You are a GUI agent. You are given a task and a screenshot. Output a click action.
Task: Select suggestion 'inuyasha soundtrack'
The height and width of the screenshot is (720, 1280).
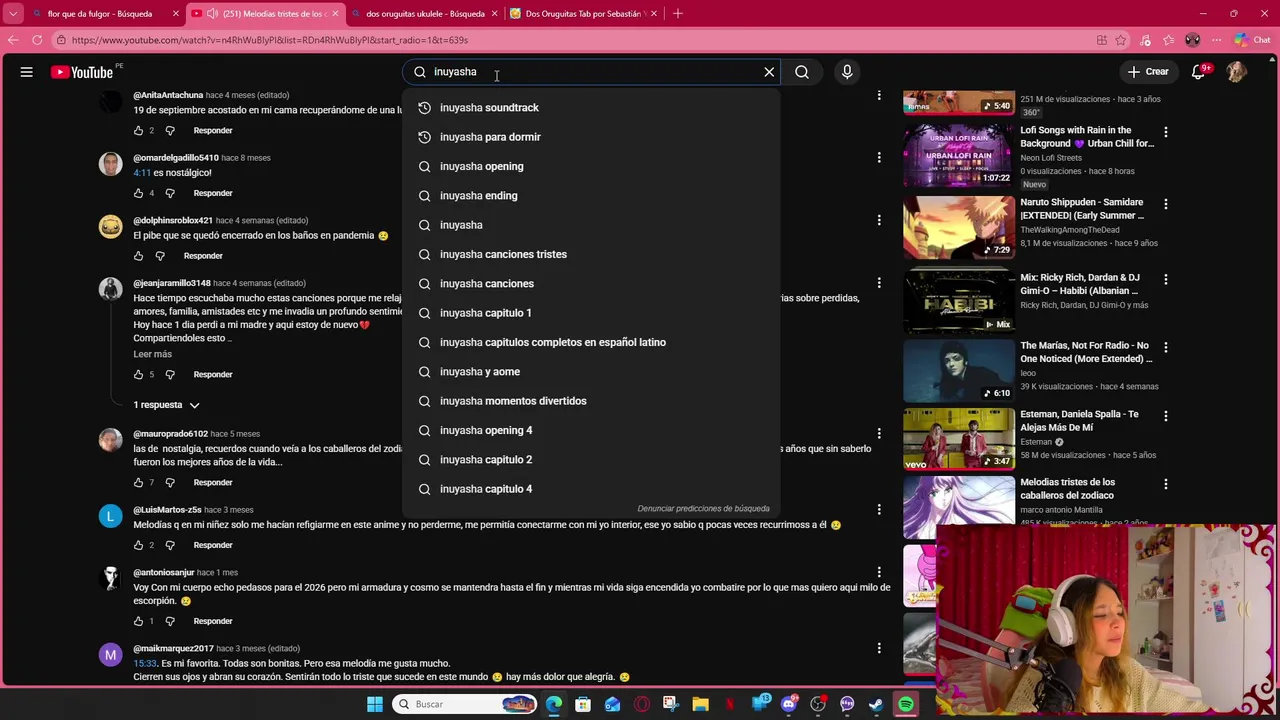(x=590, y=107)
